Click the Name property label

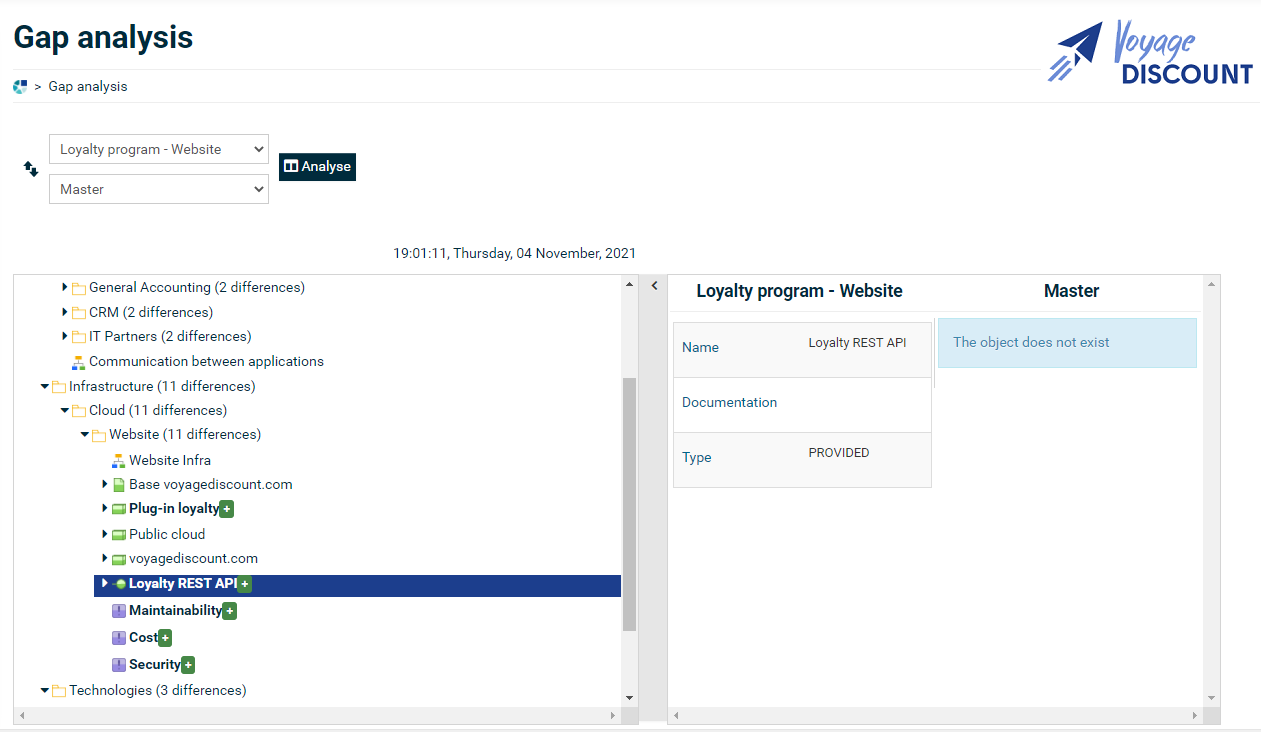pyautogui.click(x=700, y=348)
